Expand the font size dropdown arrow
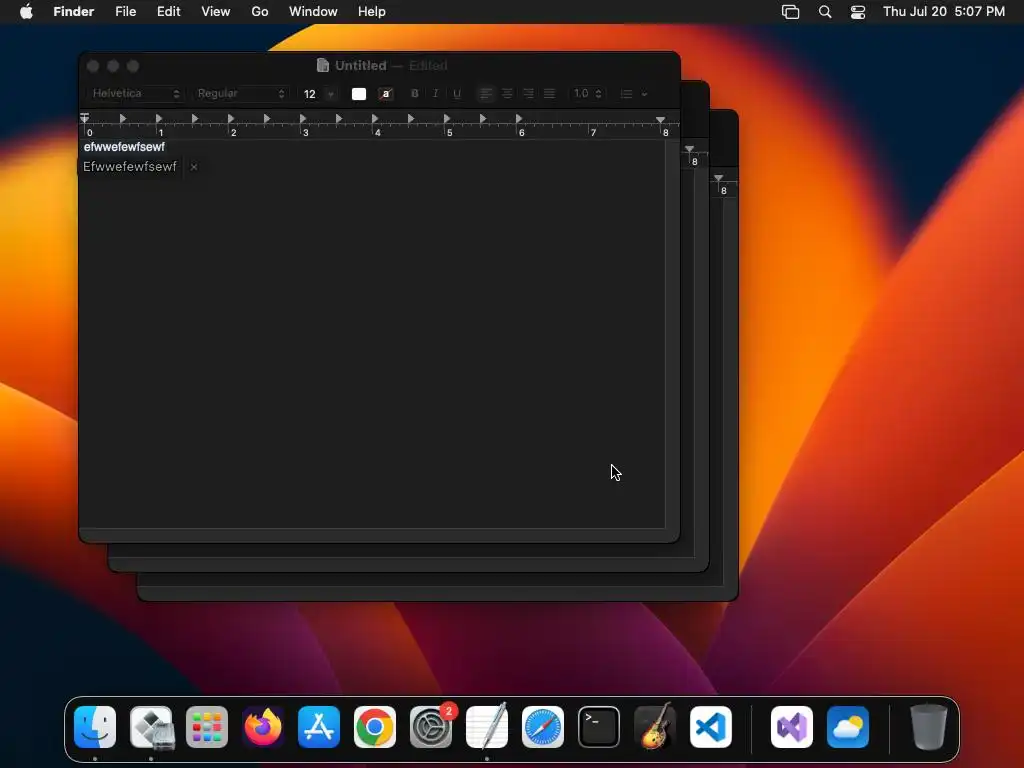The width and height of the screenshot is (1024, 768). point(330,94)
